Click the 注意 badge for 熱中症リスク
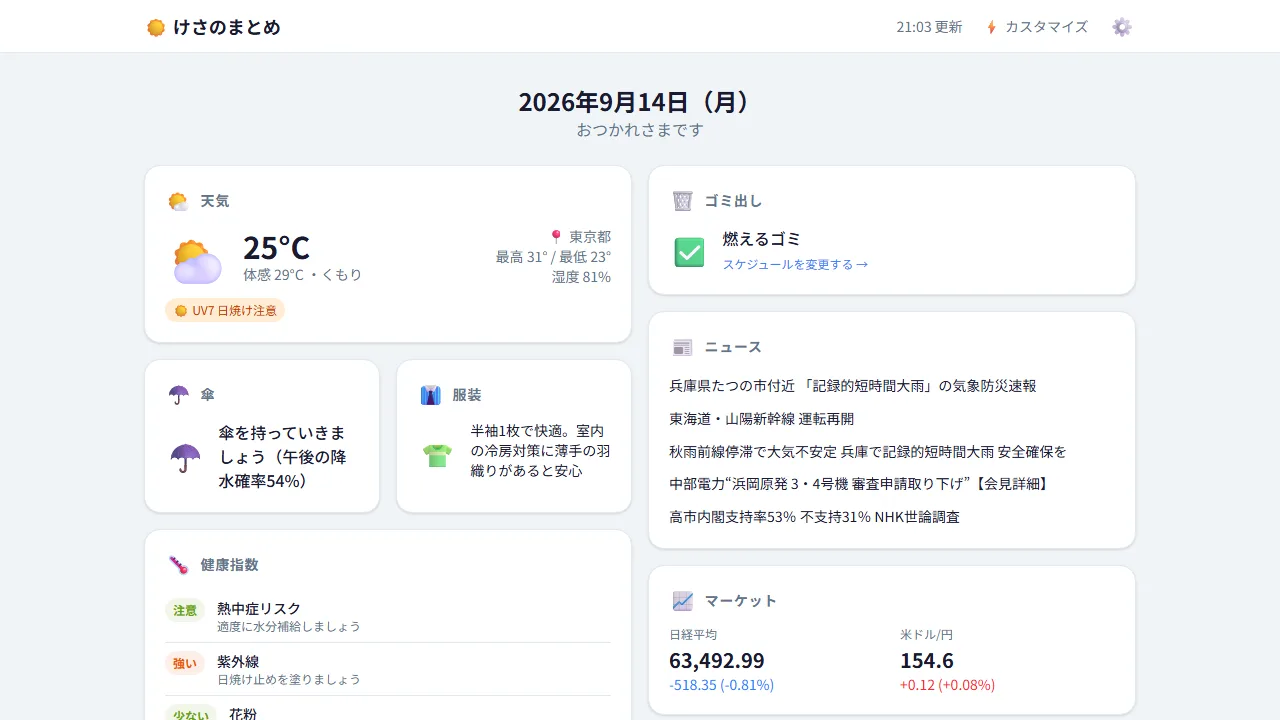Viewport: 1280px width, 720px height. [x=185, y=610]
